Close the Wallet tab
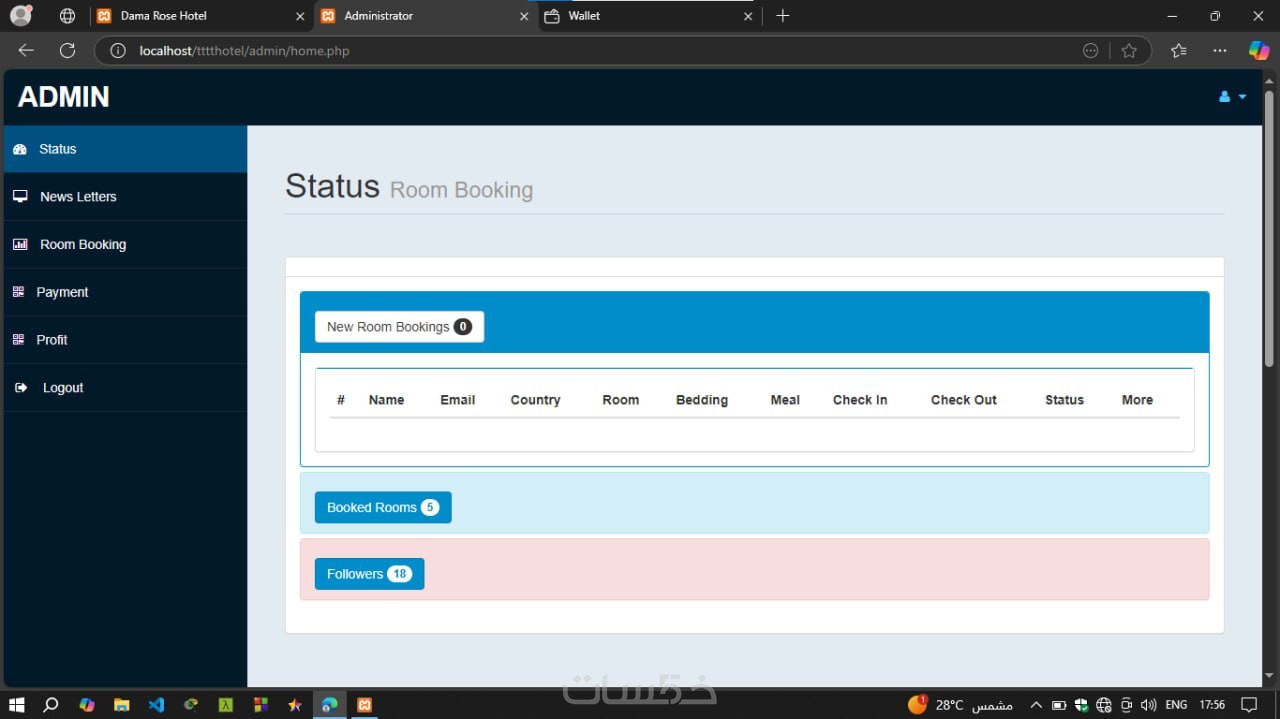1280x719 pixels. (747, 16)
